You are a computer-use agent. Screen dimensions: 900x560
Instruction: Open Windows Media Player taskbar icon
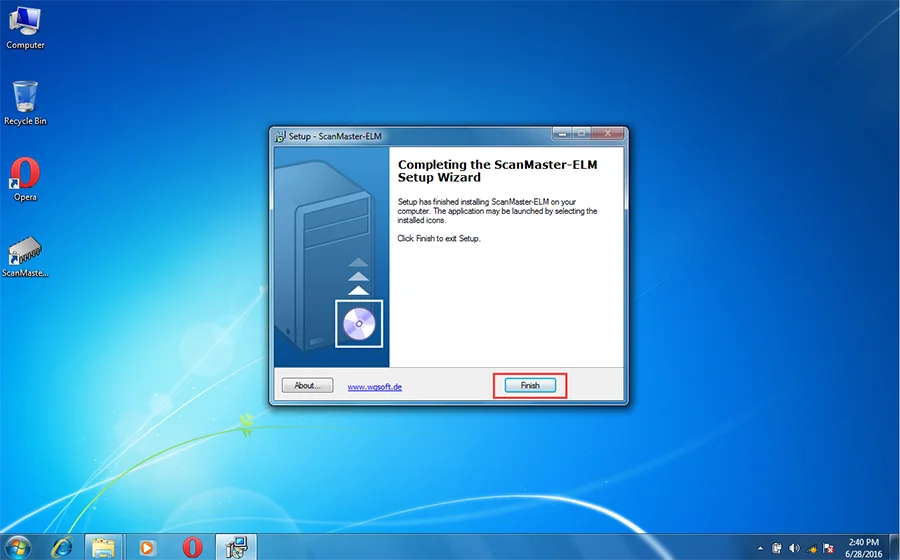click(x=147, y=547)
